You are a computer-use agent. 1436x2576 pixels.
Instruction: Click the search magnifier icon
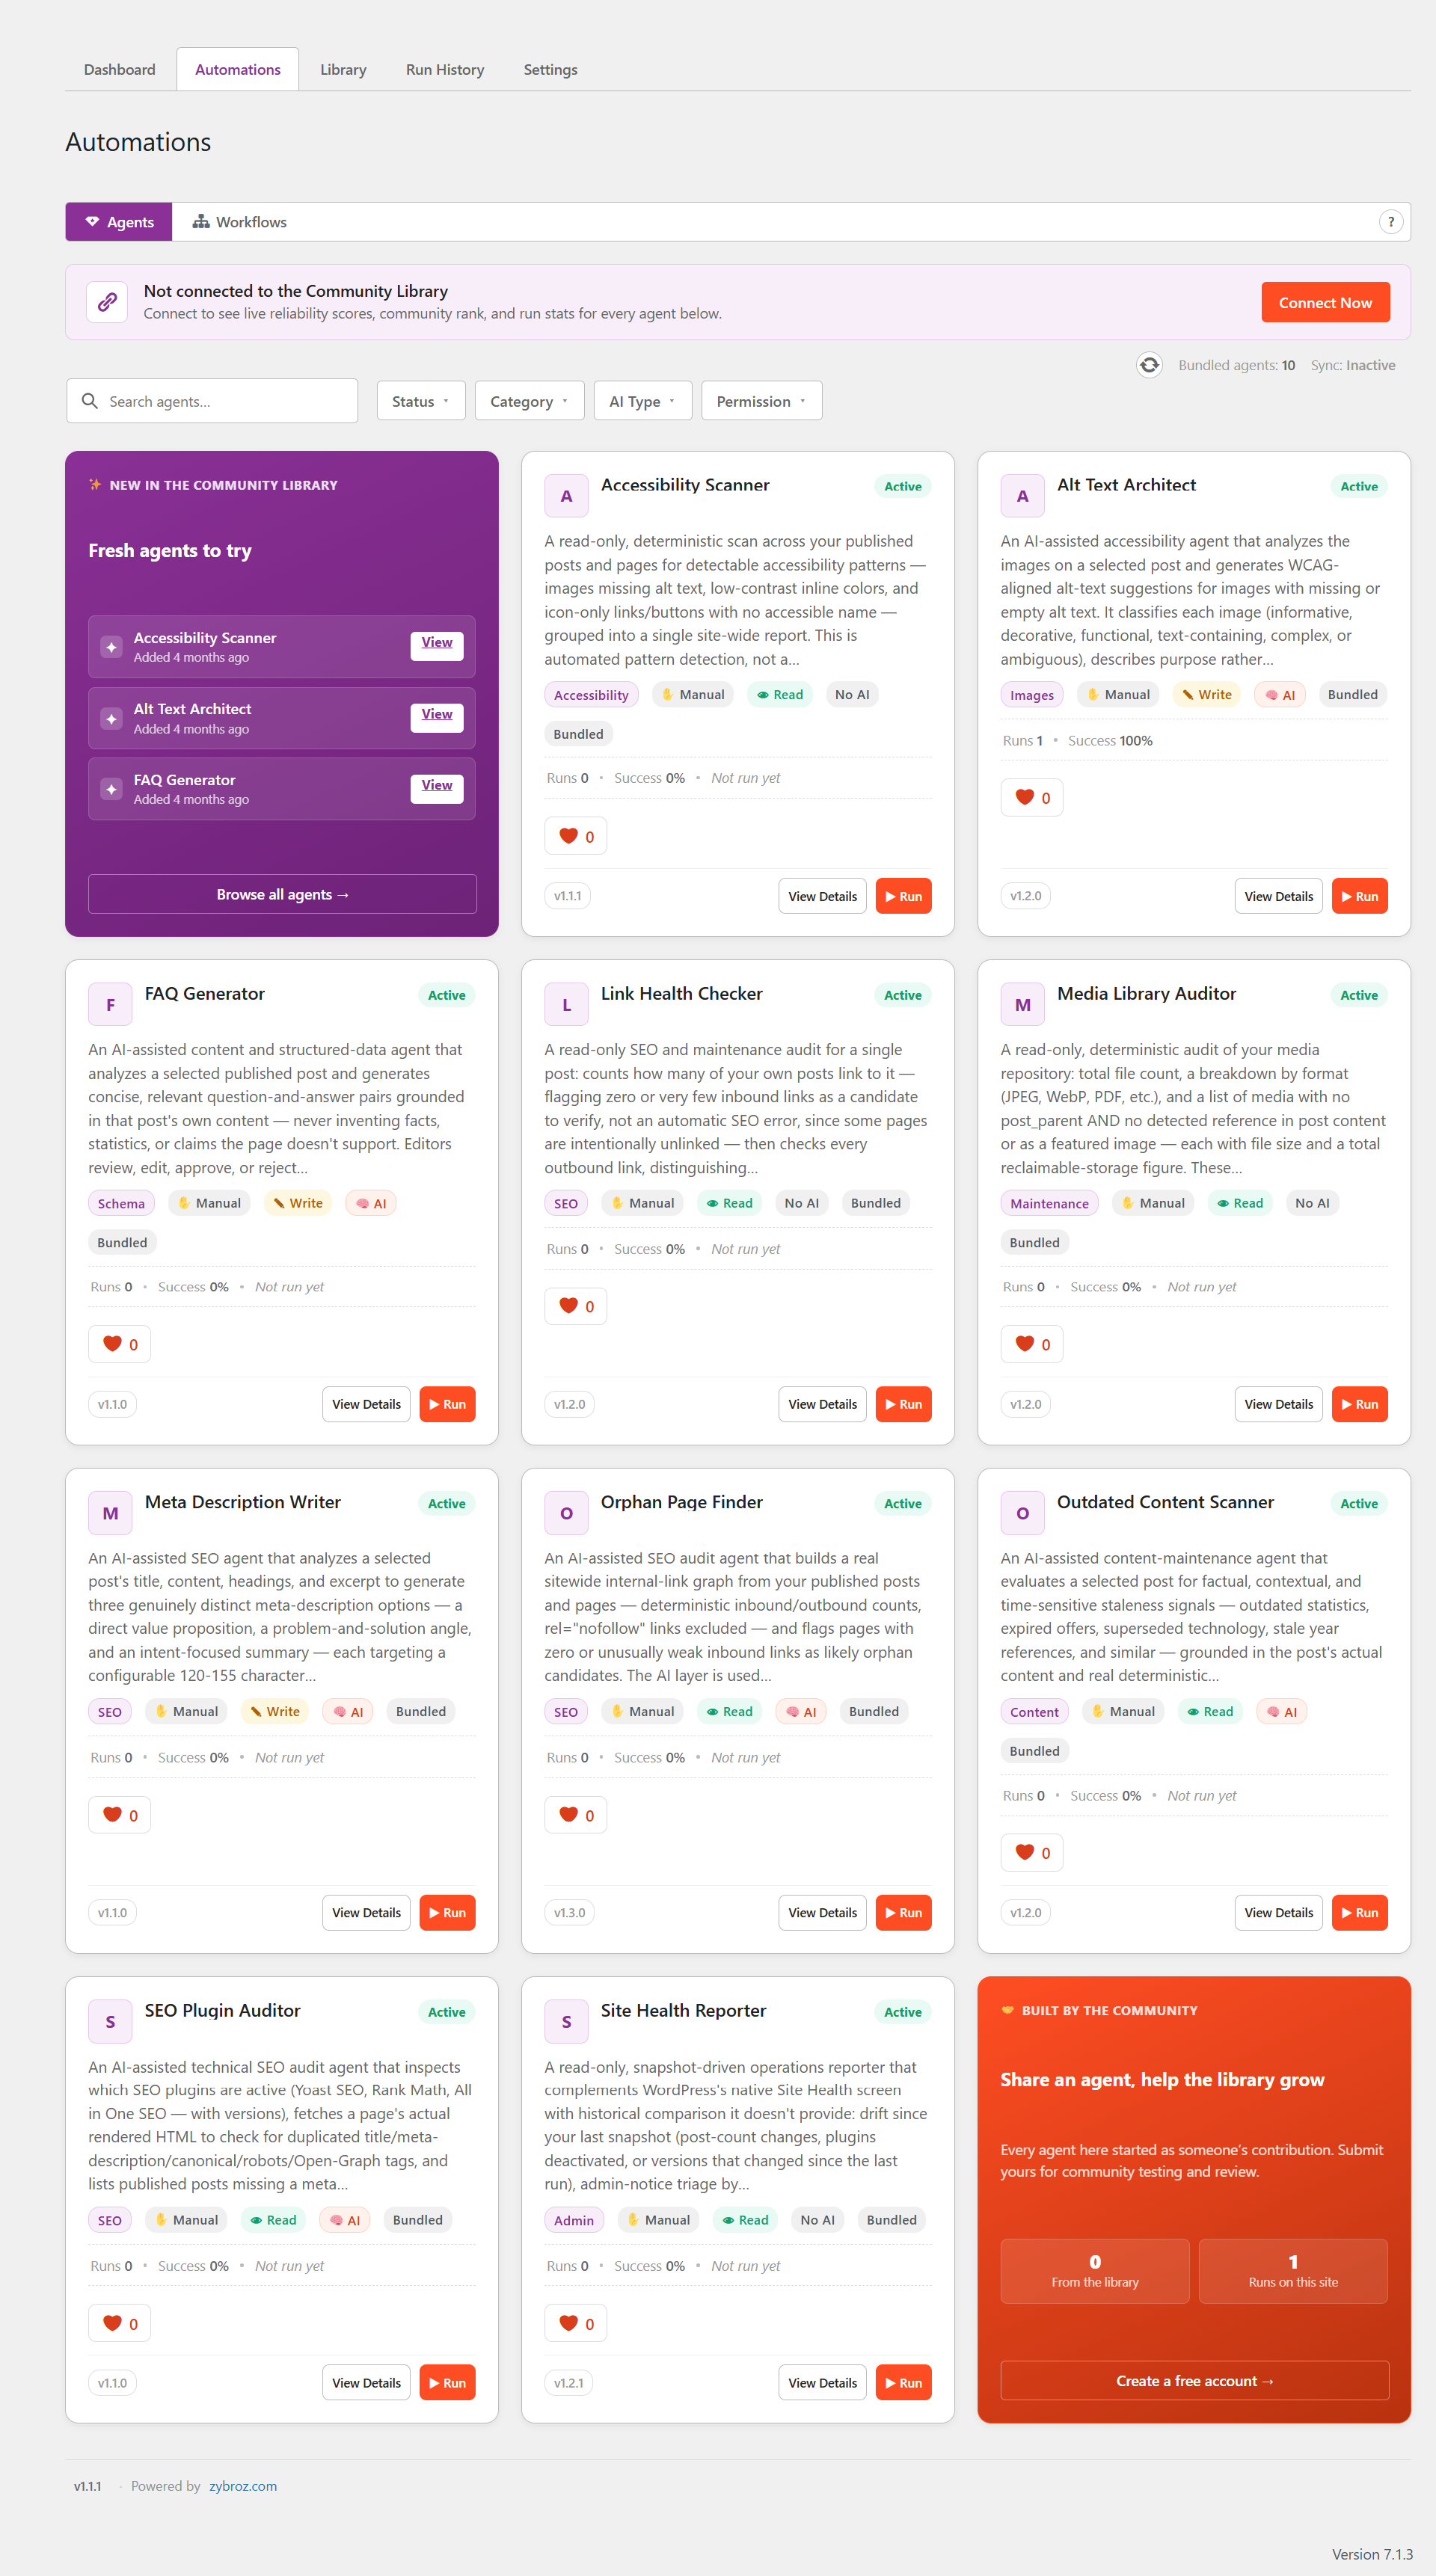pos(90,401)
